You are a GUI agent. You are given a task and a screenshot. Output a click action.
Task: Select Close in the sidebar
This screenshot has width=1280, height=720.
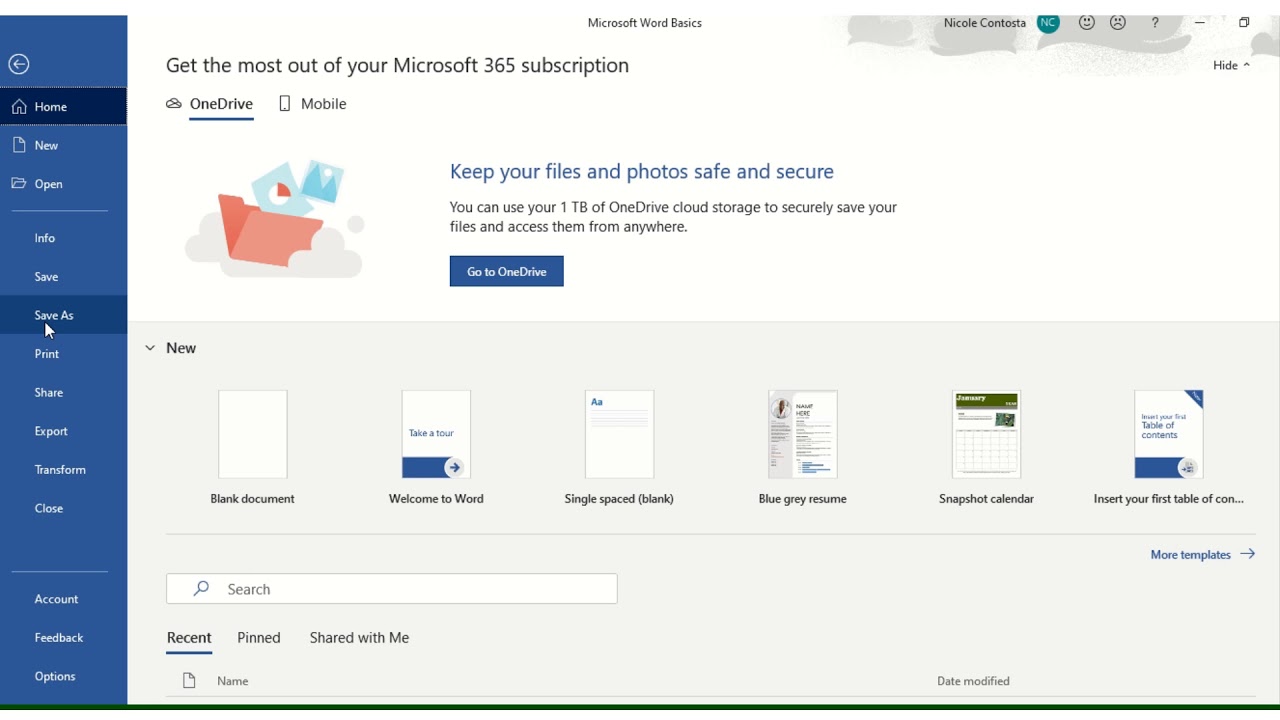coord(63,508)
